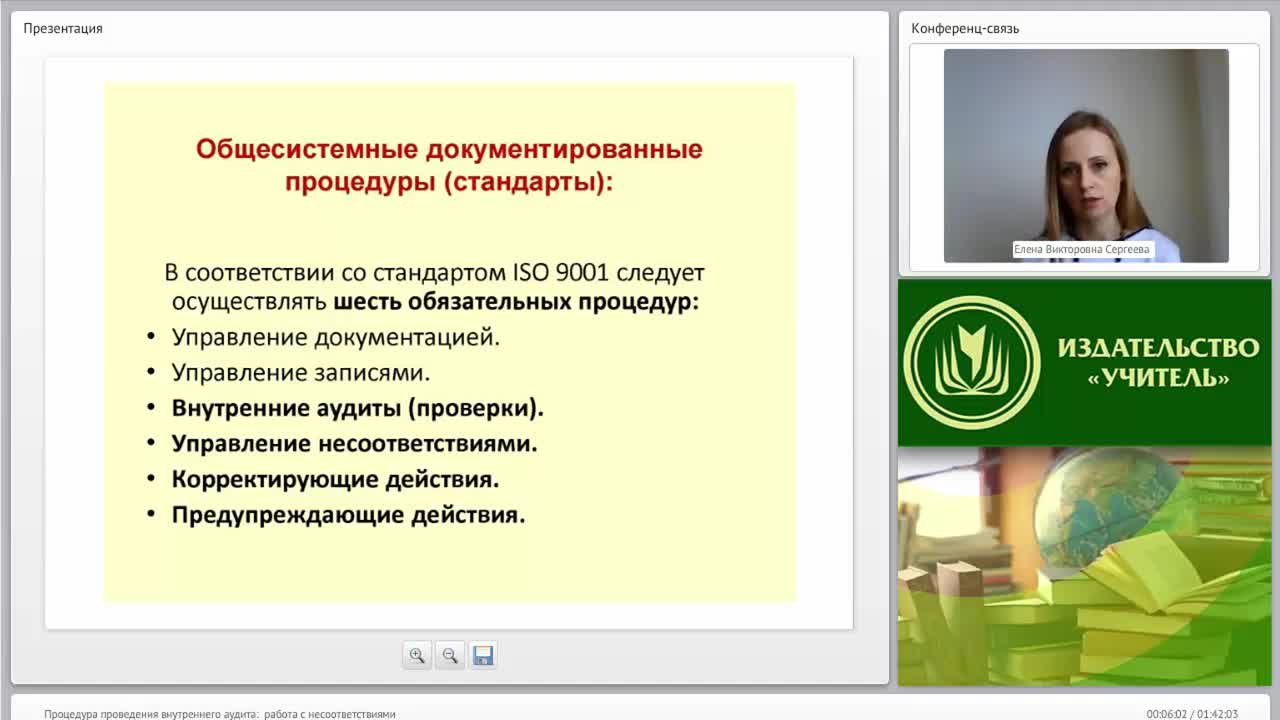Click the Издательство Учитель logo emblem
1280x720 pixels.
click(x=972, y=362)
